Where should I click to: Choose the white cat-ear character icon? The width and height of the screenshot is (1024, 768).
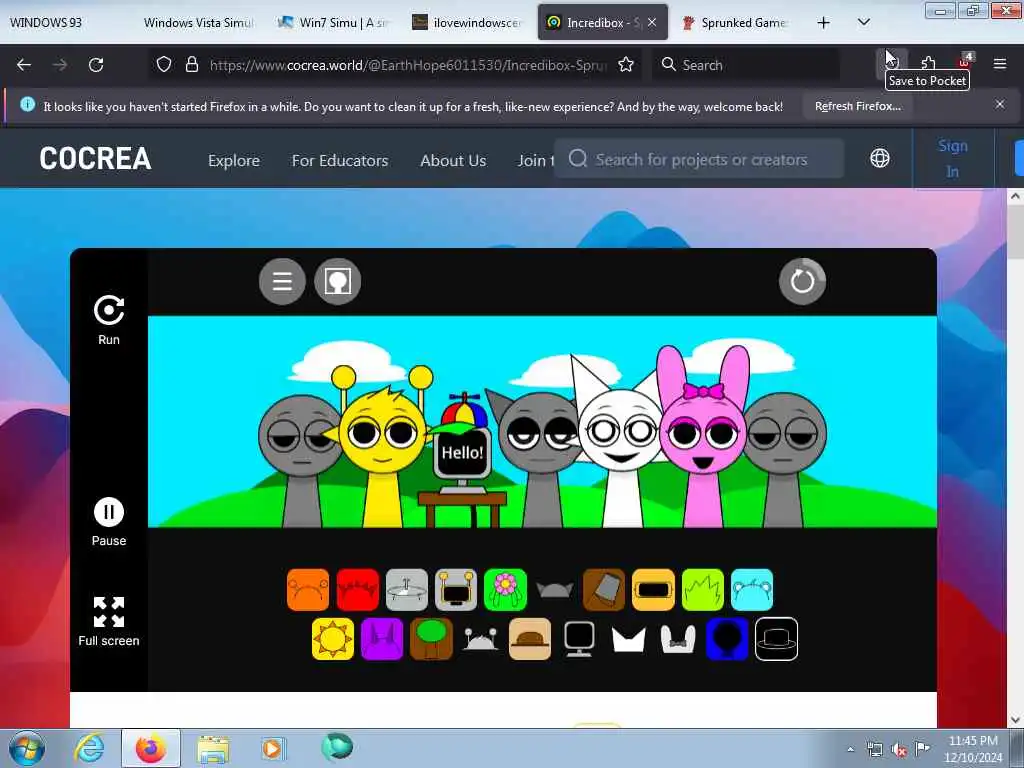(628, 639)
